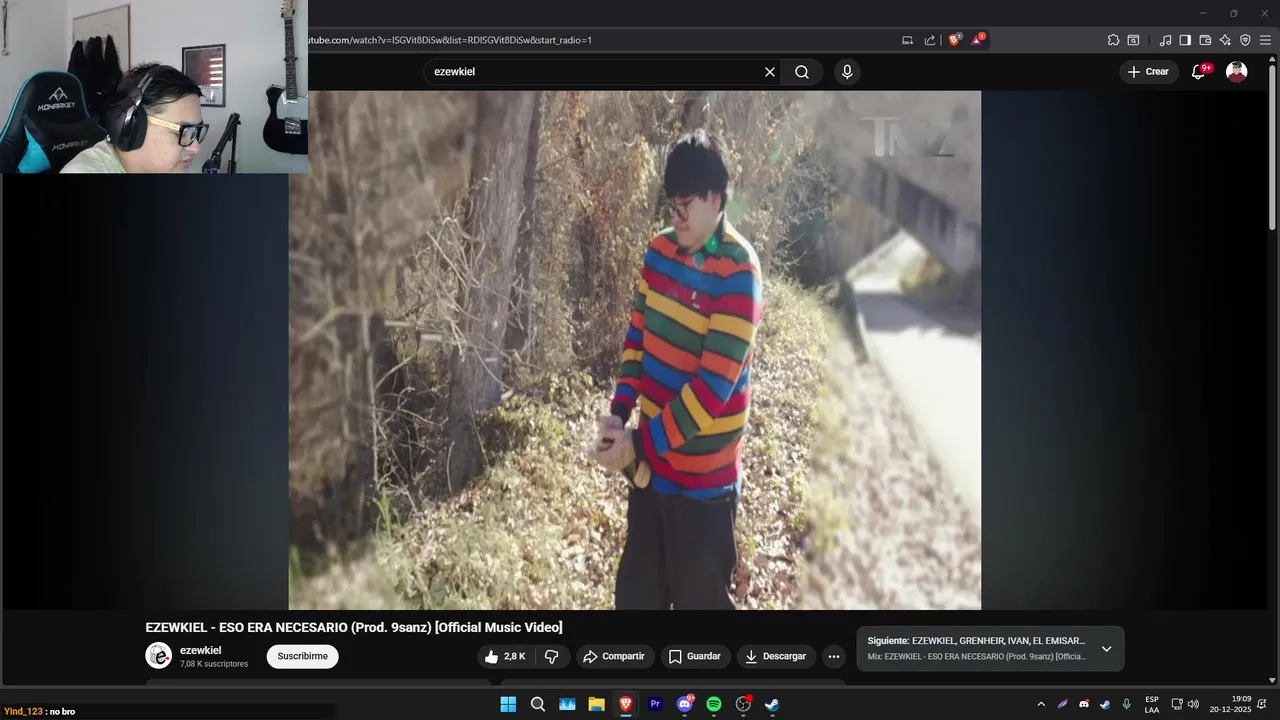
Task: Open YouTube notifications bell
Action: click(1199, 72)
